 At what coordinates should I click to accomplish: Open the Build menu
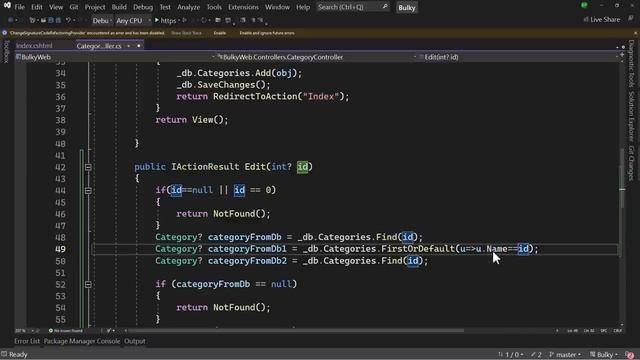pyautogui.click(x=119, y=7)
